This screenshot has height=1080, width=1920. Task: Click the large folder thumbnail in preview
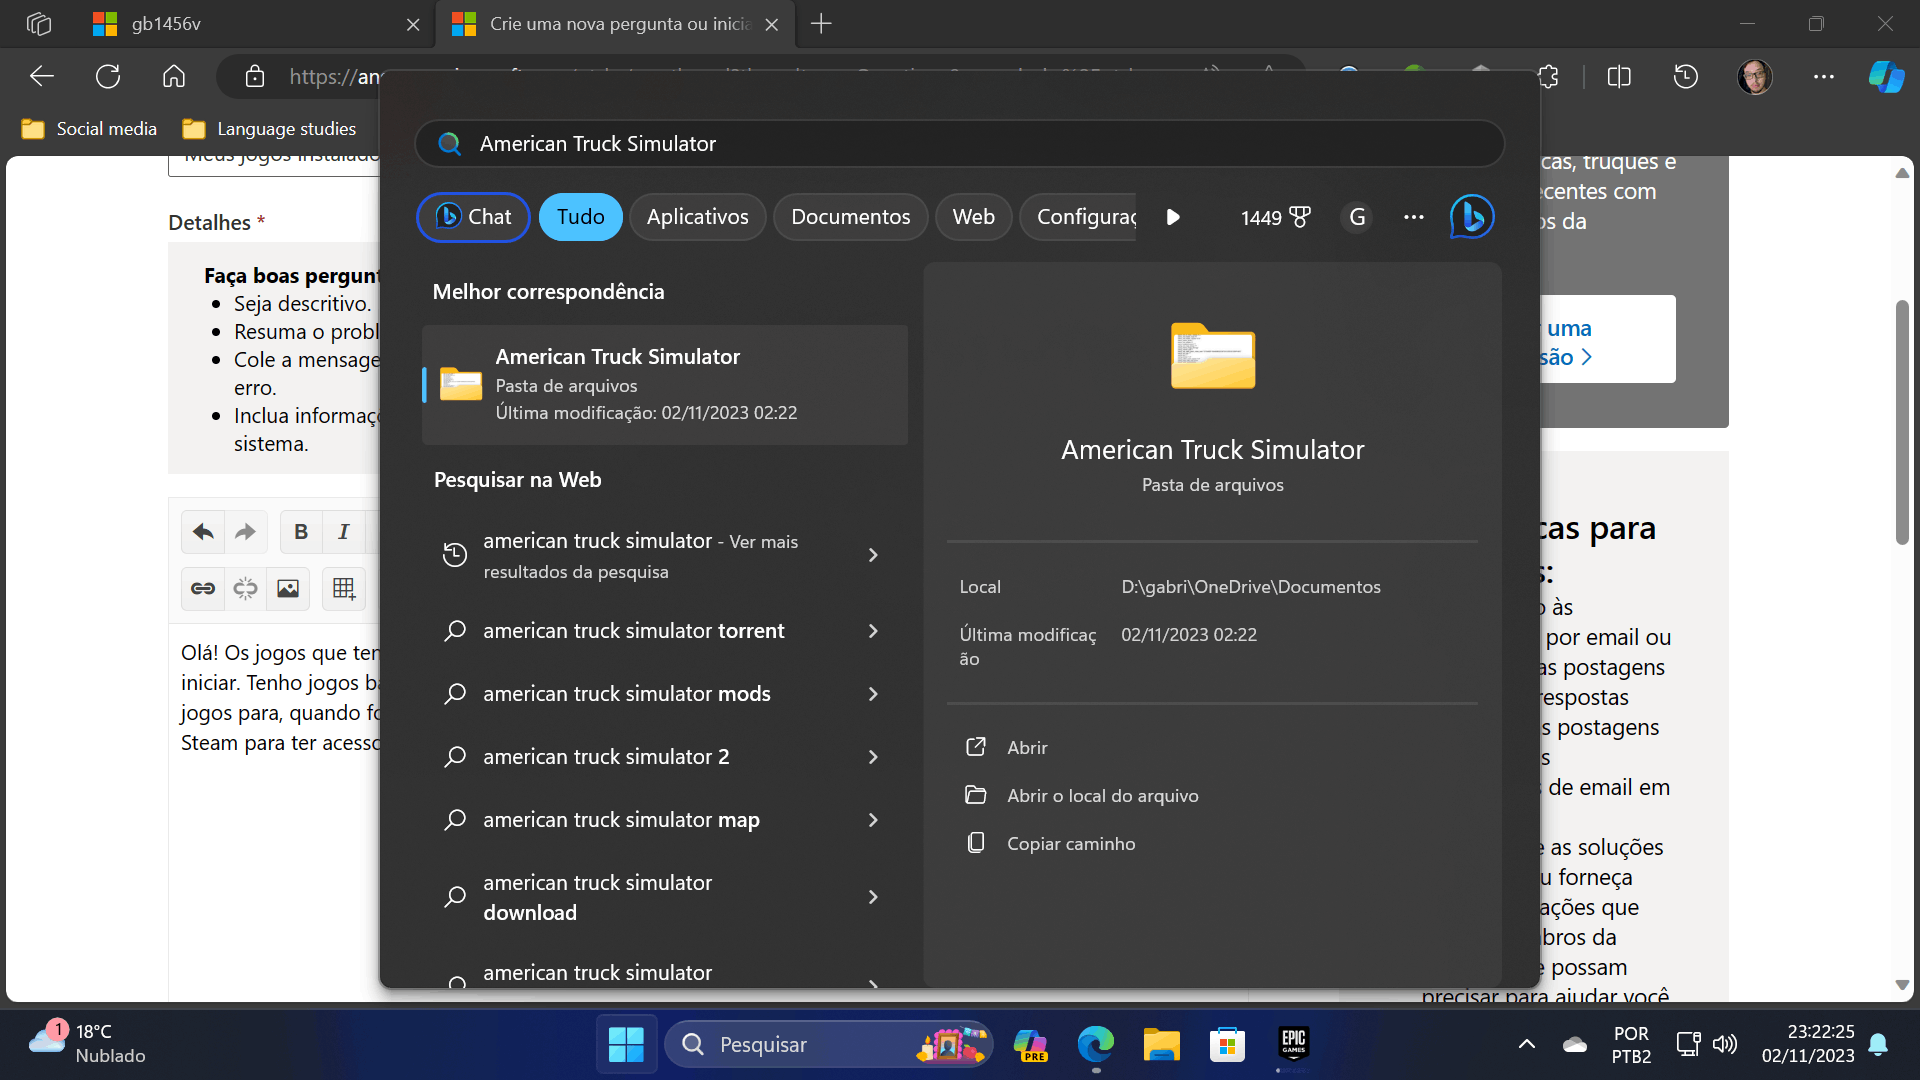[1213, 356]
